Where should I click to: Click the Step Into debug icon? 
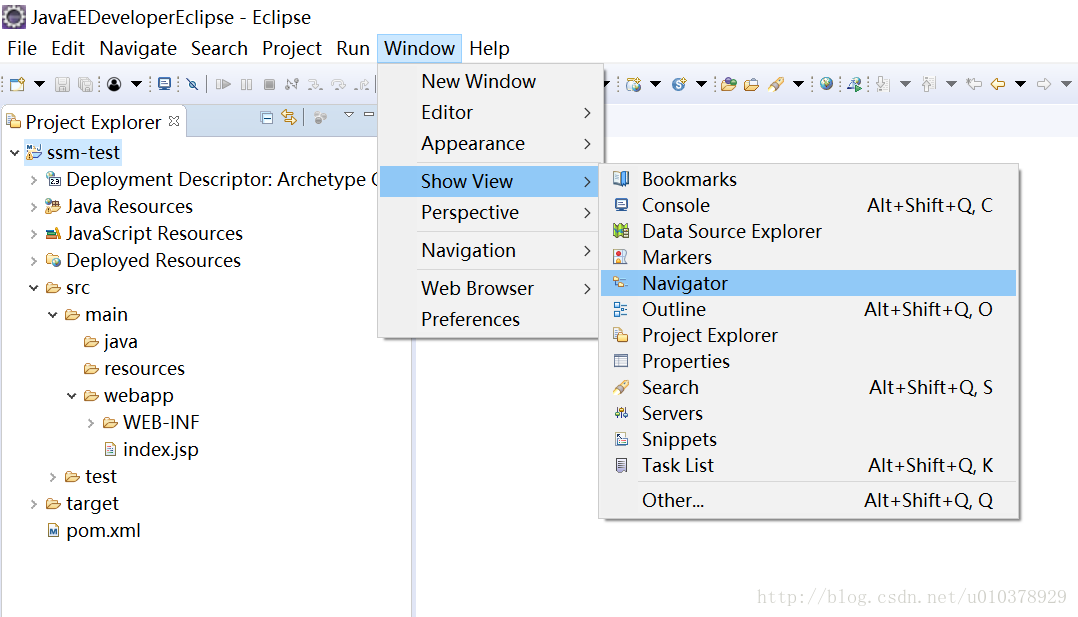coord(315,85)
